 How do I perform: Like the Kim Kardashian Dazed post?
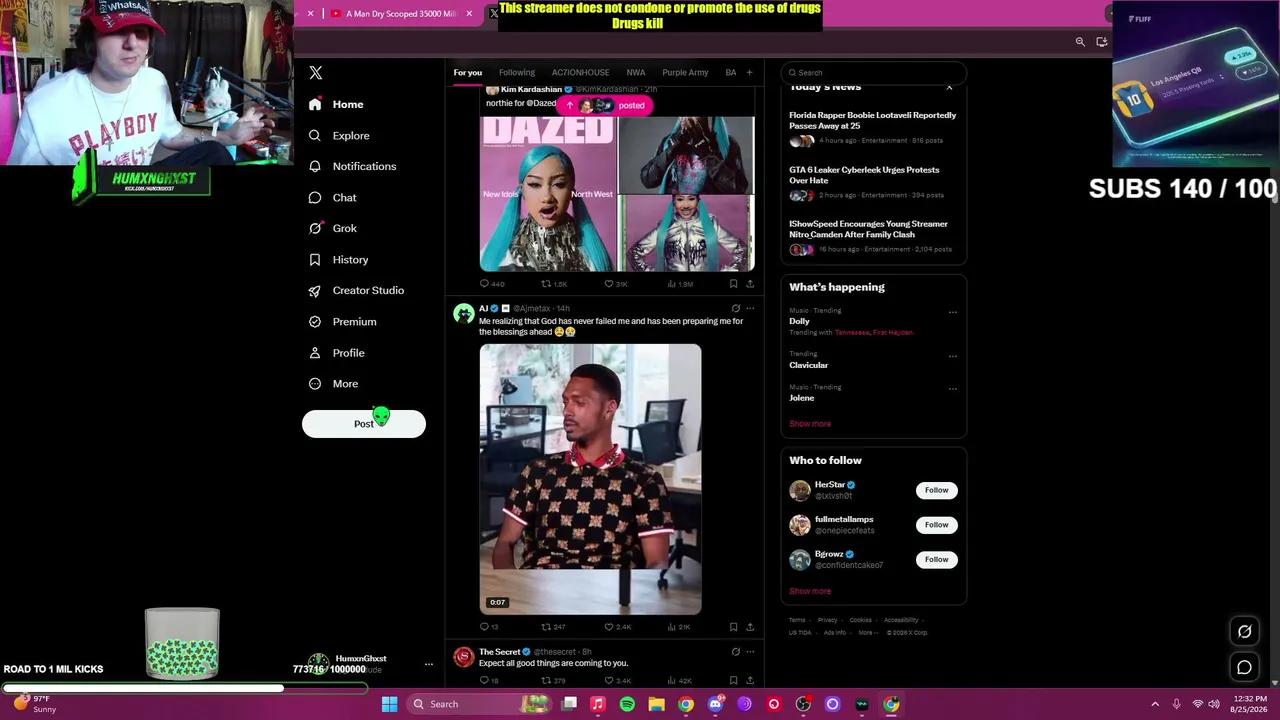(609, 284)
